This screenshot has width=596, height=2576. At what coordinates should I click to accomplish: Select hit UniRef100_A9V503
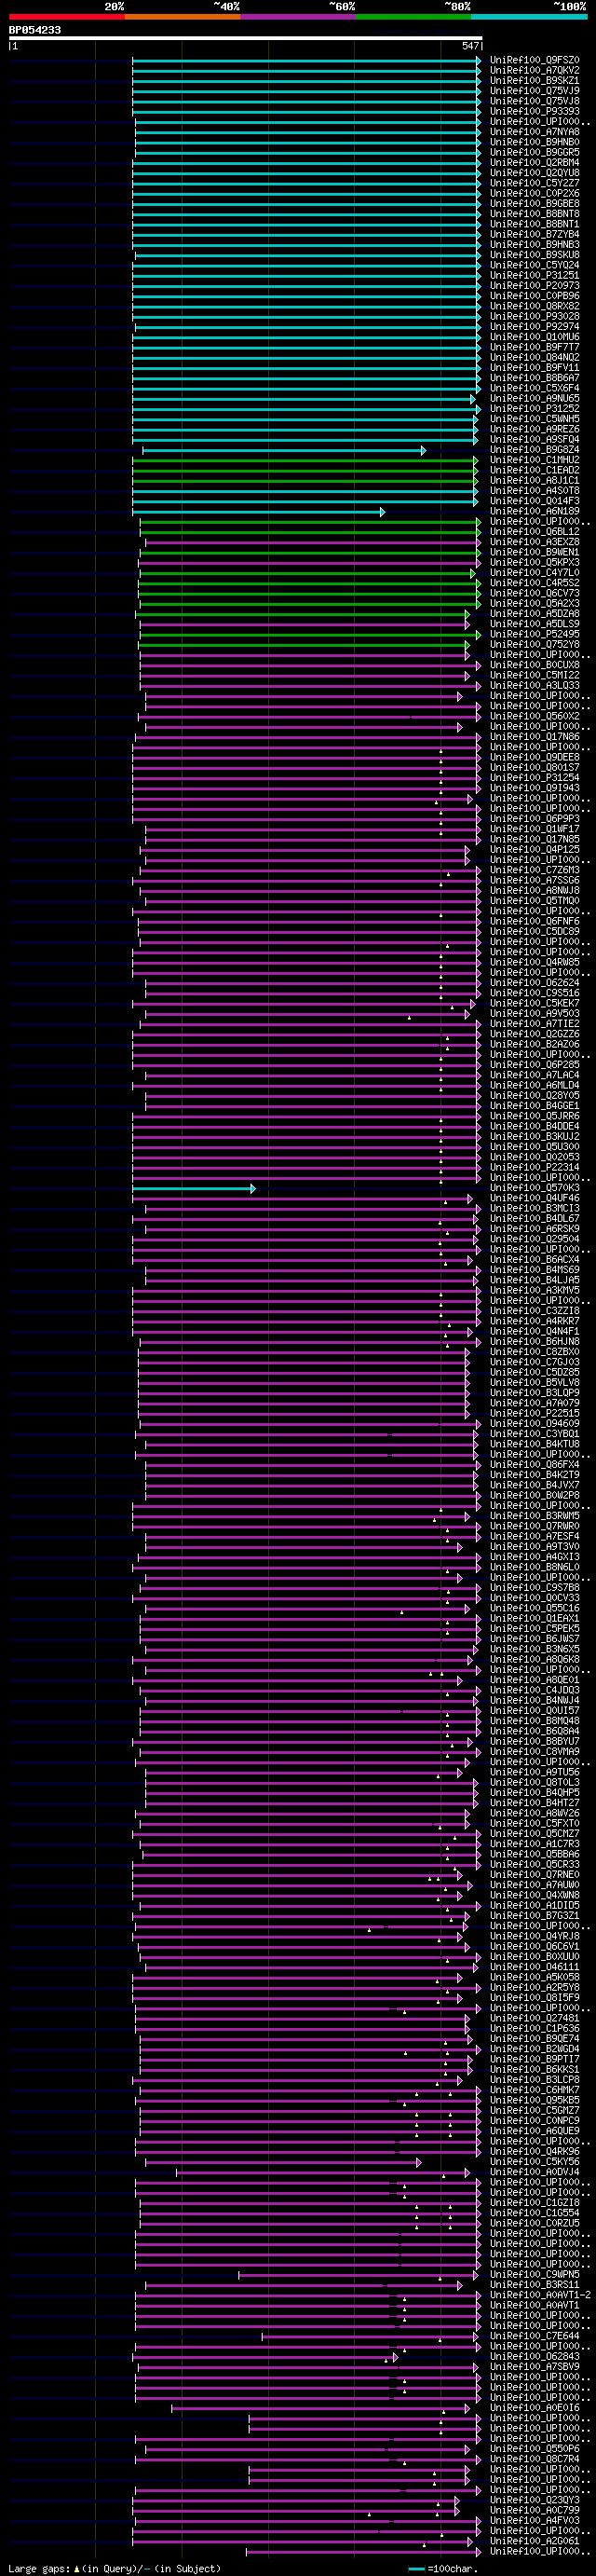(534, 1014)
